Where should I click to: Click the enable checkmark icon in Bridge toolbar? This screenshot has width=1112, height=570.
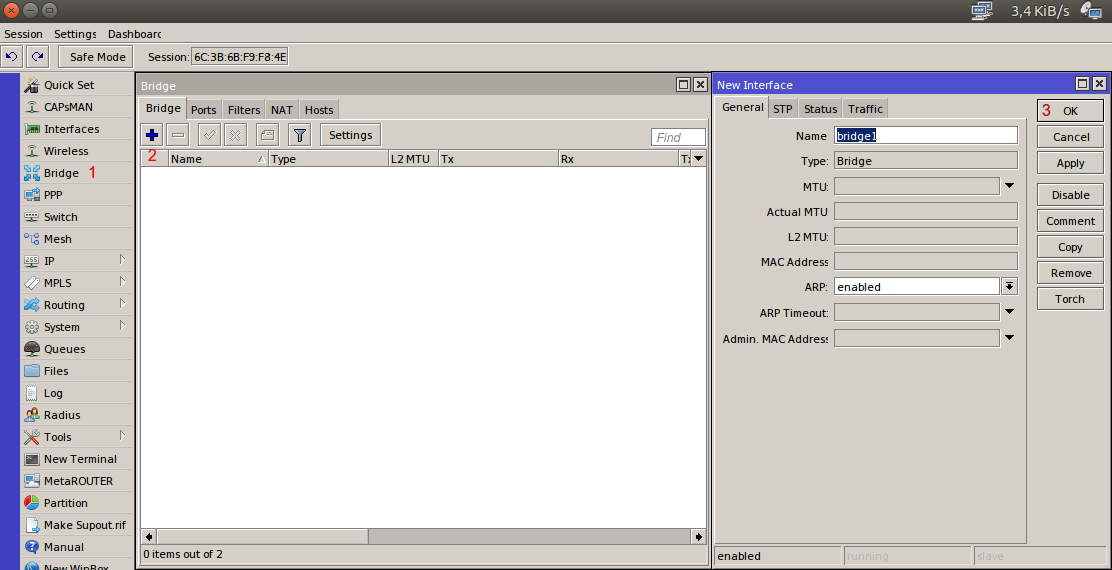209,135
